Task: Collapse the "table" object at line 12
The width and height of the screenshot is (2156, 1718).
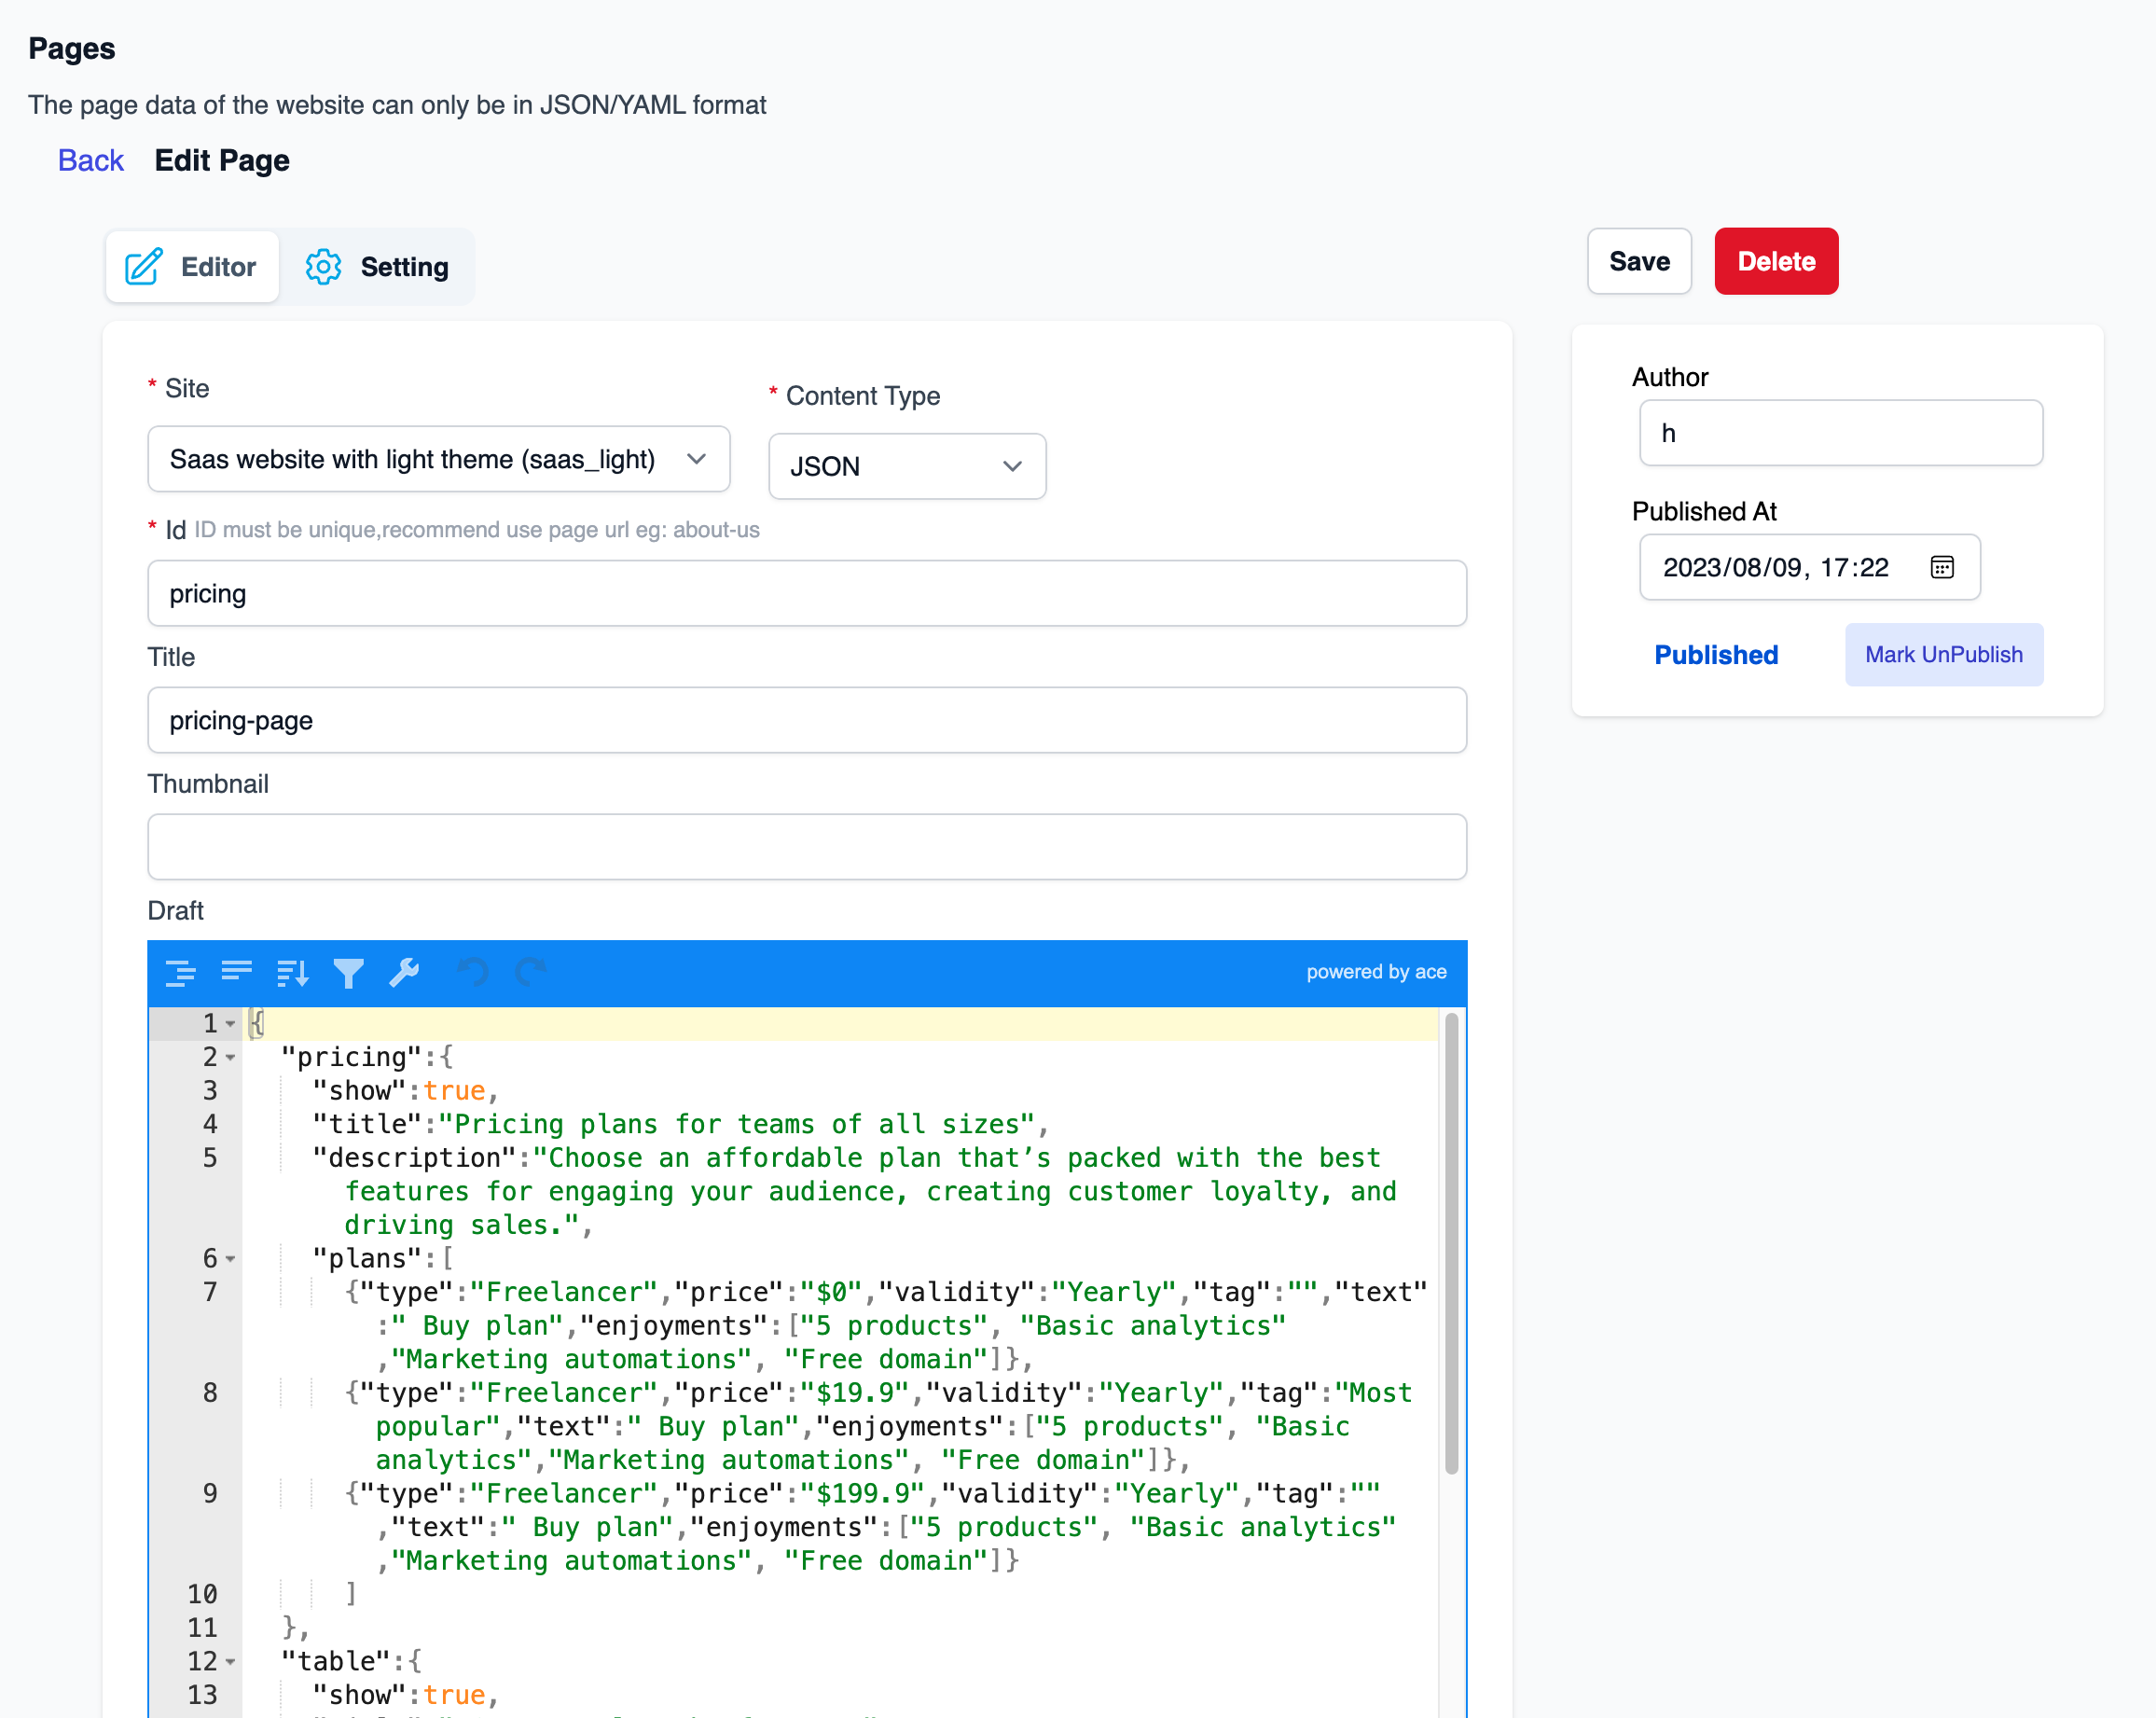Action: (x=231, y=1662)
